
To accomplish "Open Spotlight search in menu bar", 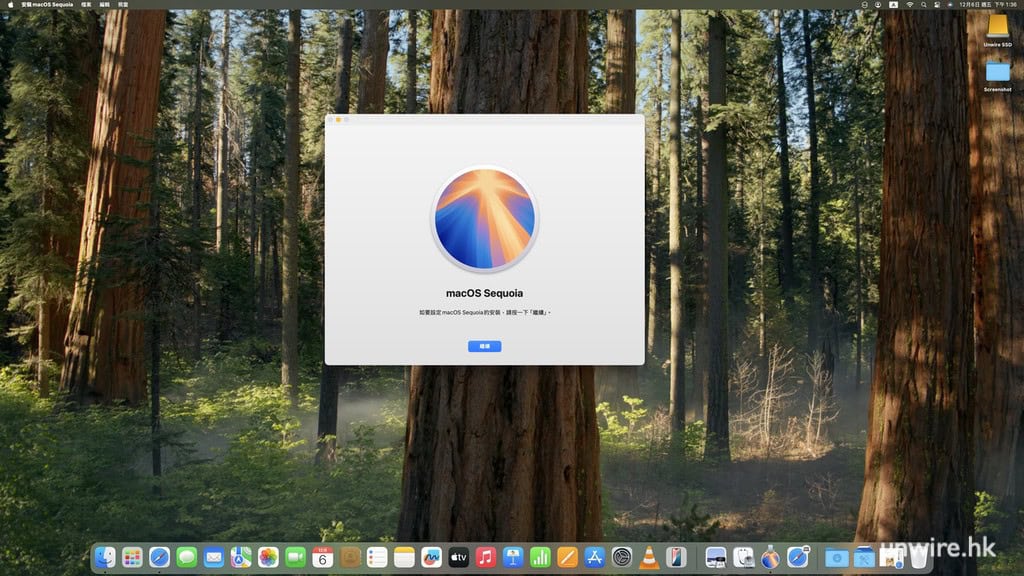I will pos(925,4).
